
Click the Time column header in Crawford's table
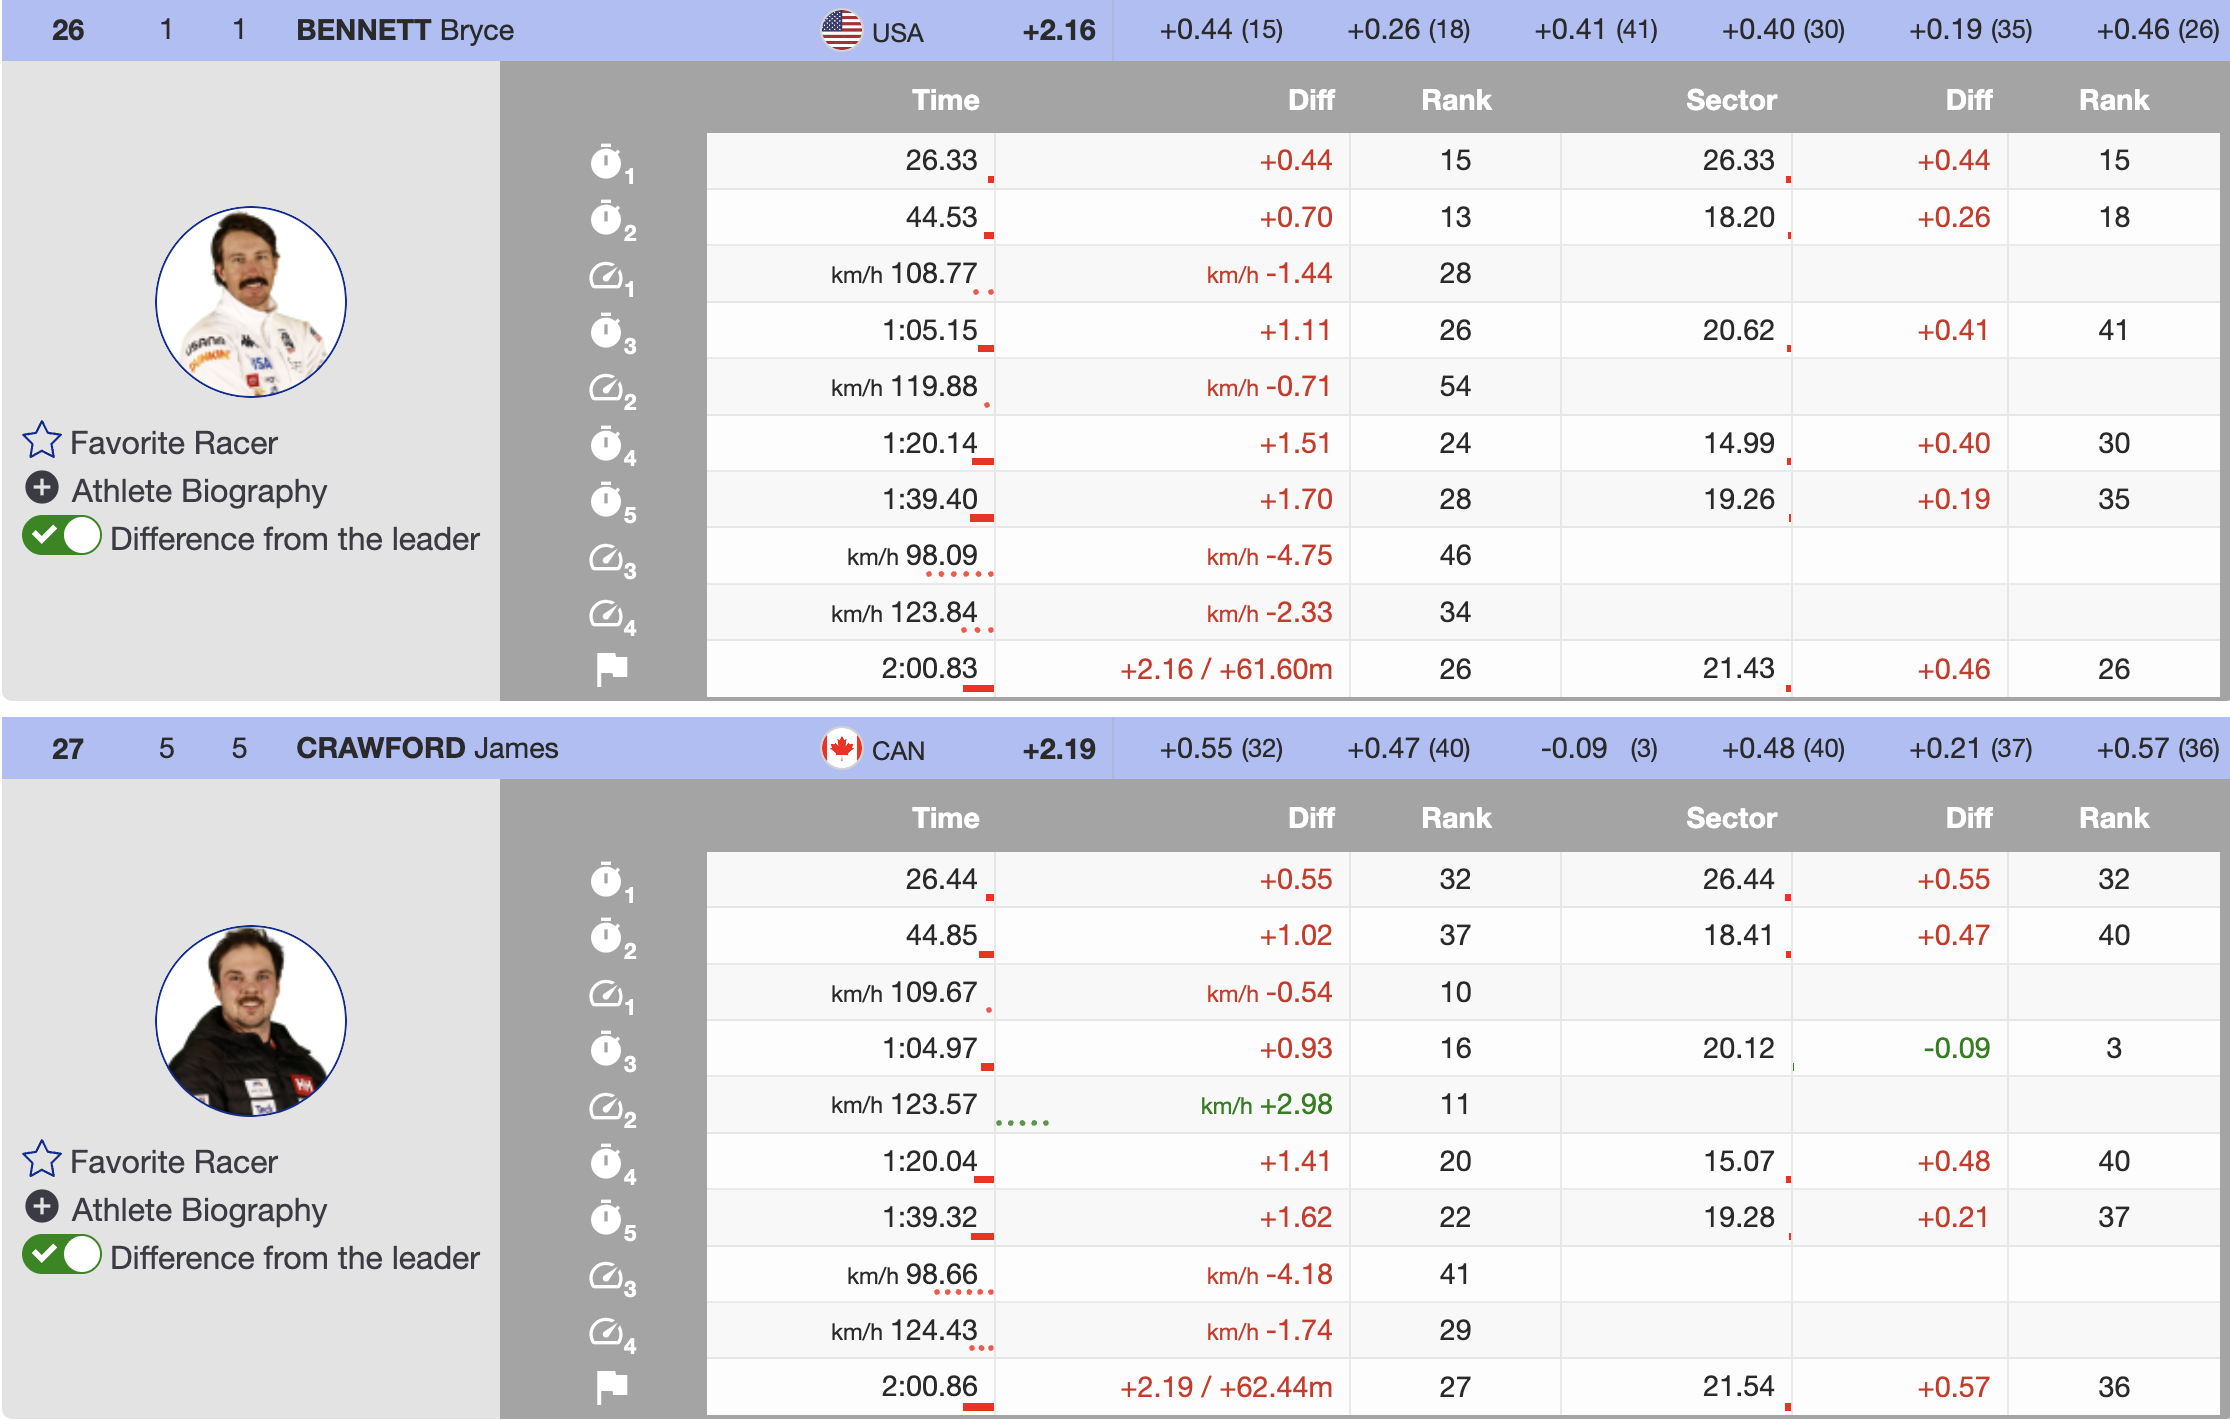point(945,818)
